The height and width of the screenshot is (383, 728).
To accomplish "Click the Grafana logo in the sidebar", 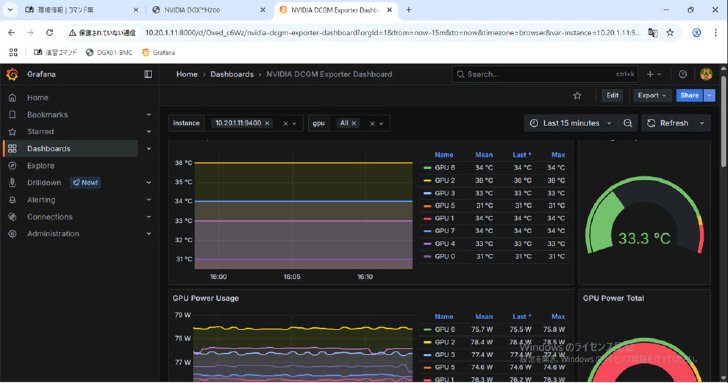I will pyautogui.click(x=13, y=74).
